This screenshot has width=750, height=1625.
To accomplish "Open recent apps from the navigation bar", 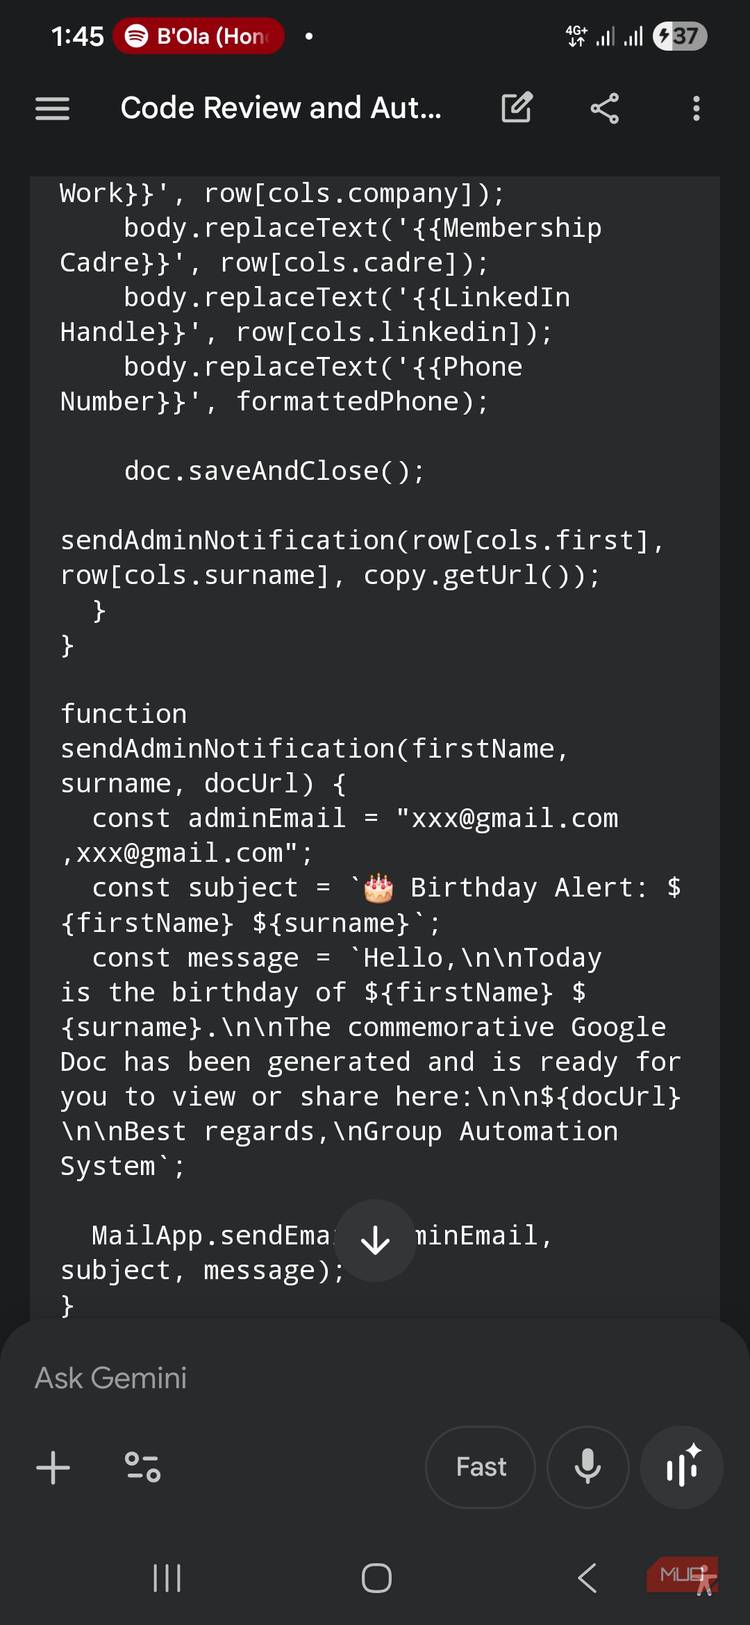I will coord(165,1577).
